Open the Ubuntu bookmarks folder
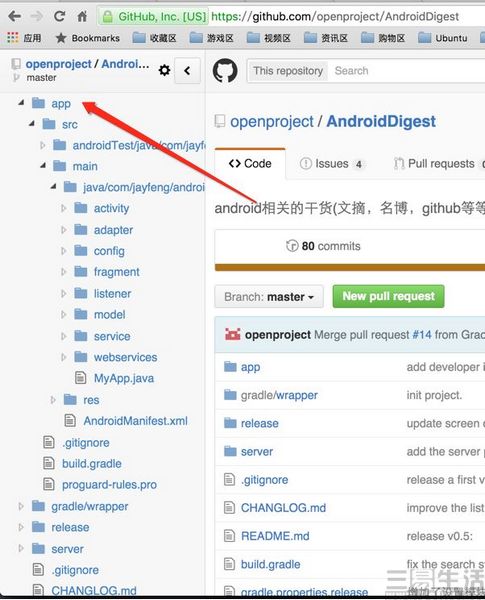Viewport: 485px width, 600px height. tap(443, 38)
